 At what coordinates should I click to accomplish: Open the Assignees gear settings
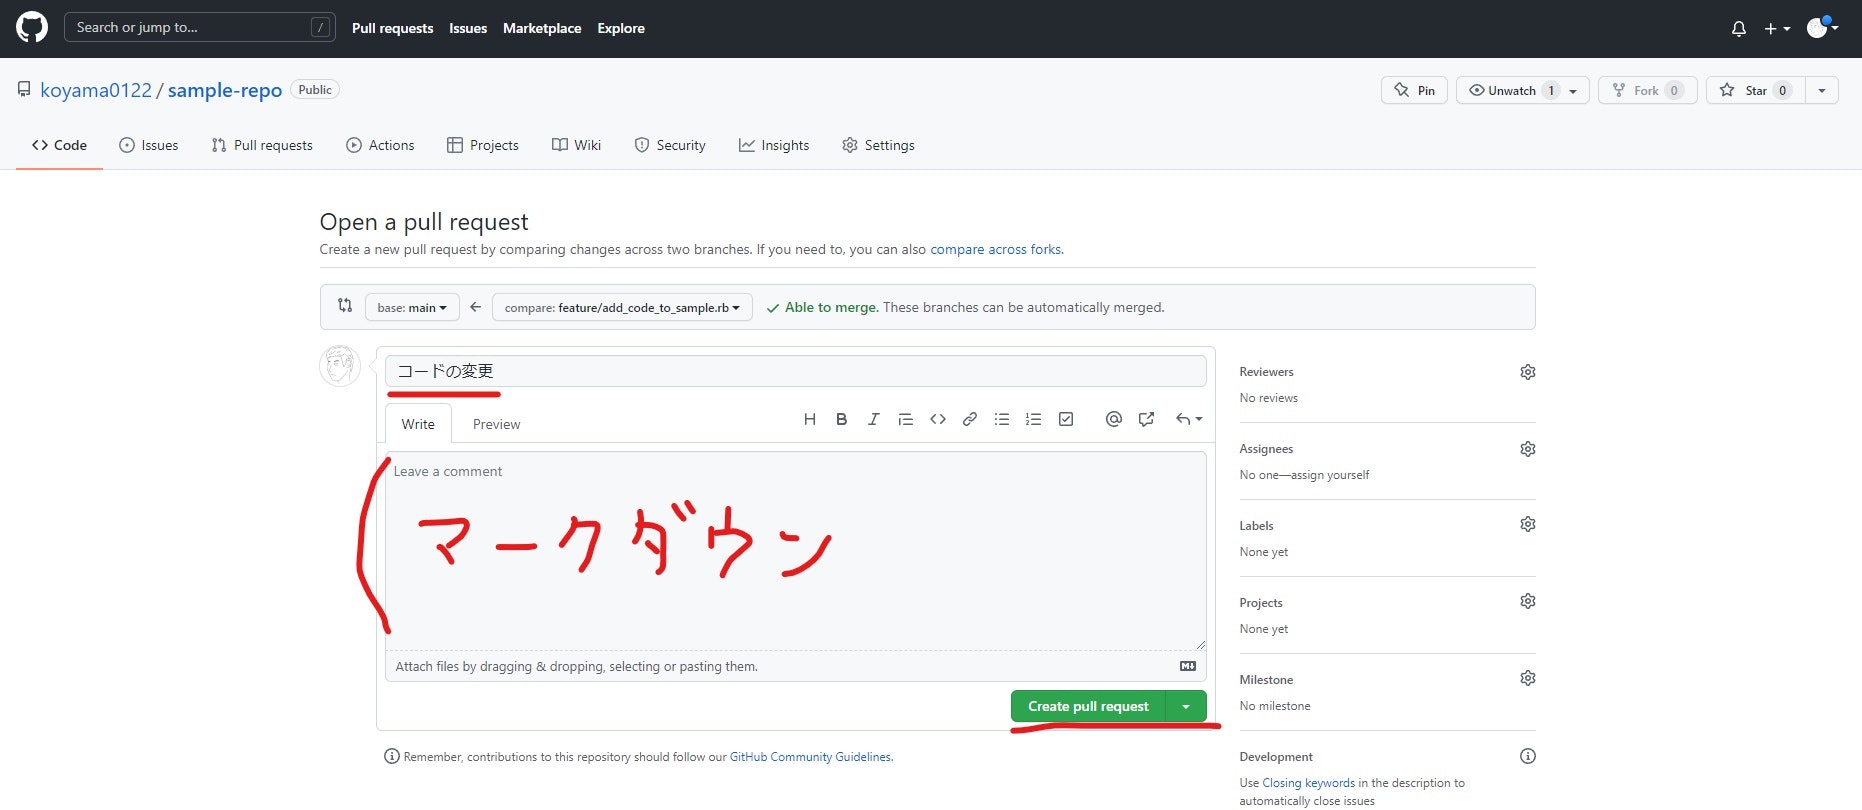tap(1528, 449)
